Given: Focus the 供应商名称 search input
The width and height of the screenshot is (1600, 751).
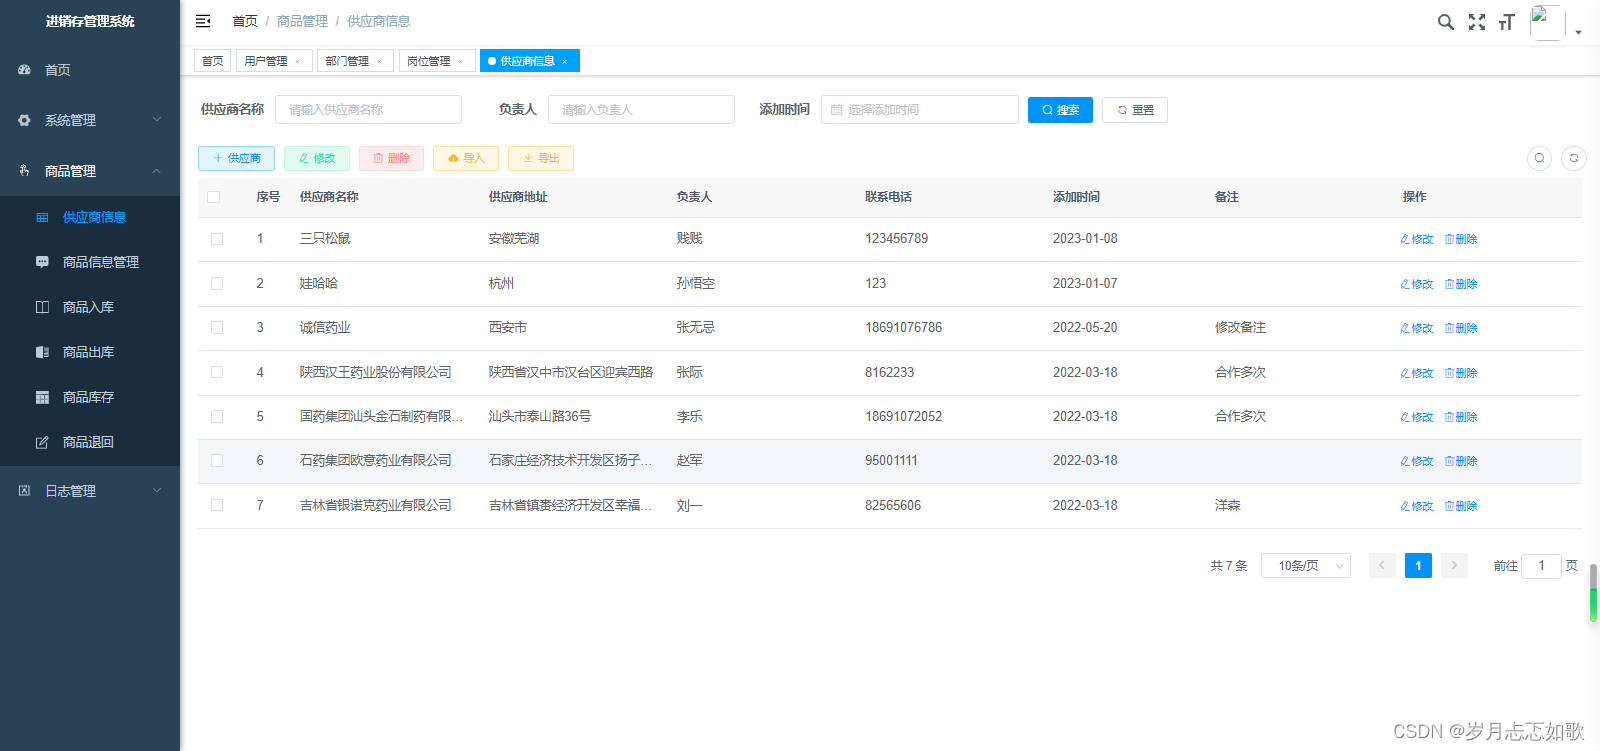Looking at the screenshot, I should click(368, 110).
